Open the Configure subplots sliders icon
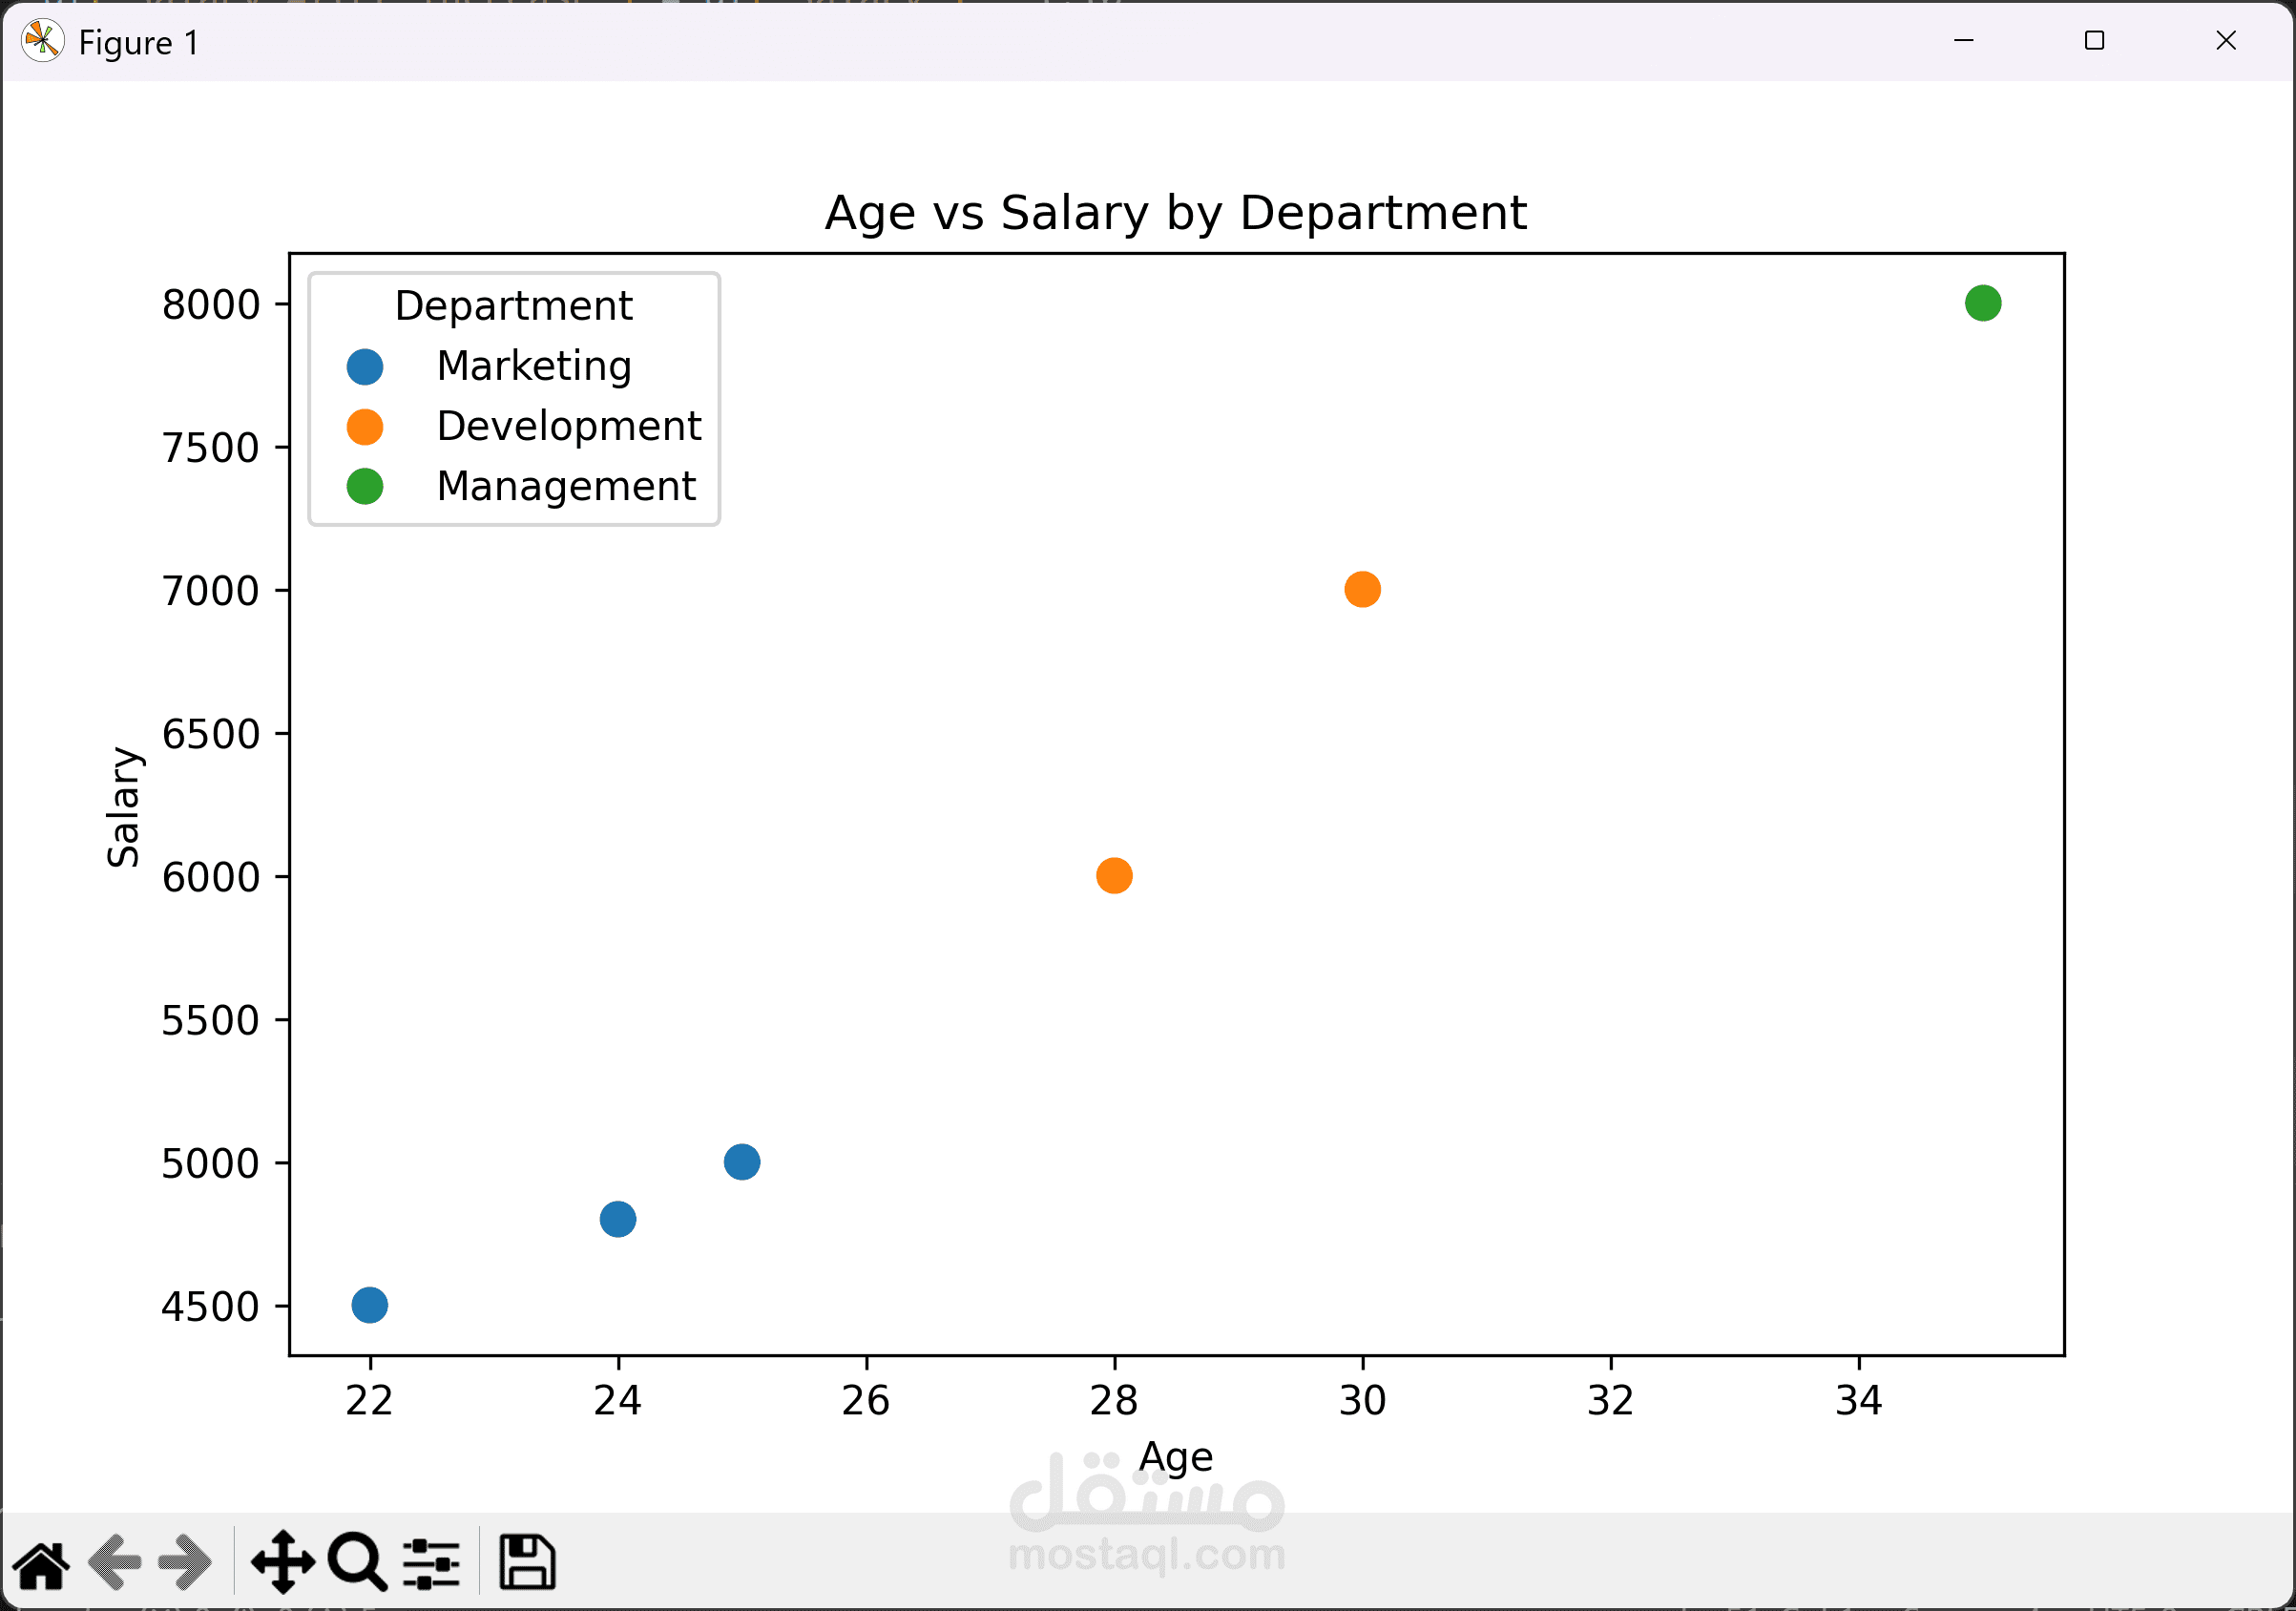Screen dimensions: 2296x1611 [x=431, y=1563]
